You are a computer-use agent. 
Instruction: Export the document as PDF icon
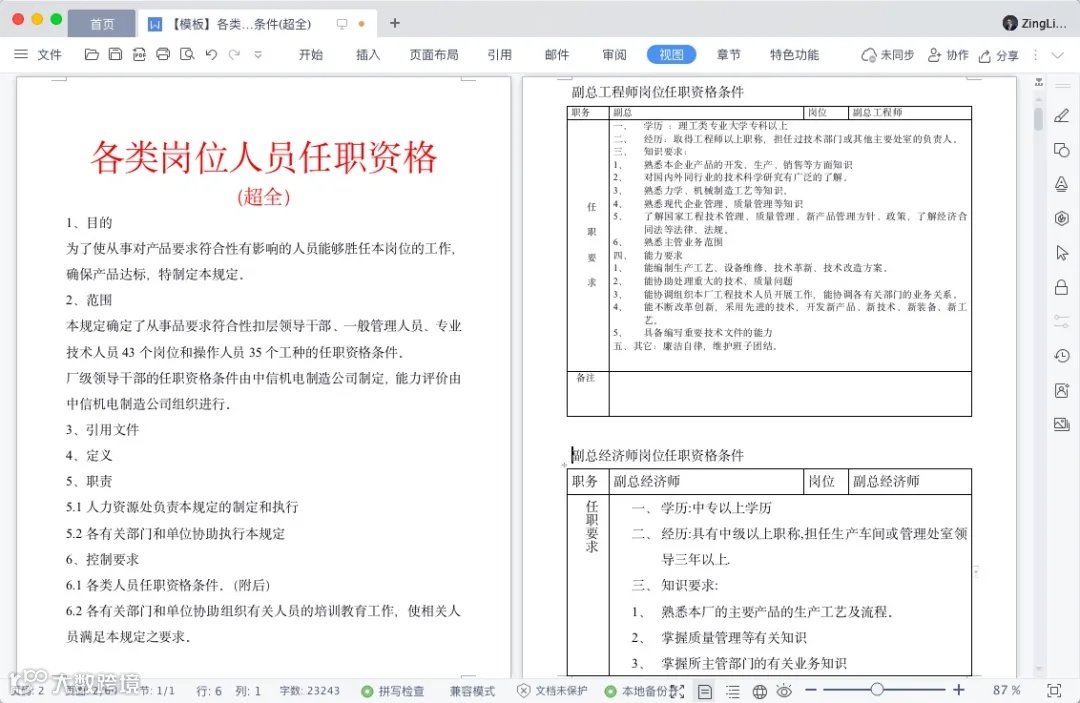pos(139,54)
